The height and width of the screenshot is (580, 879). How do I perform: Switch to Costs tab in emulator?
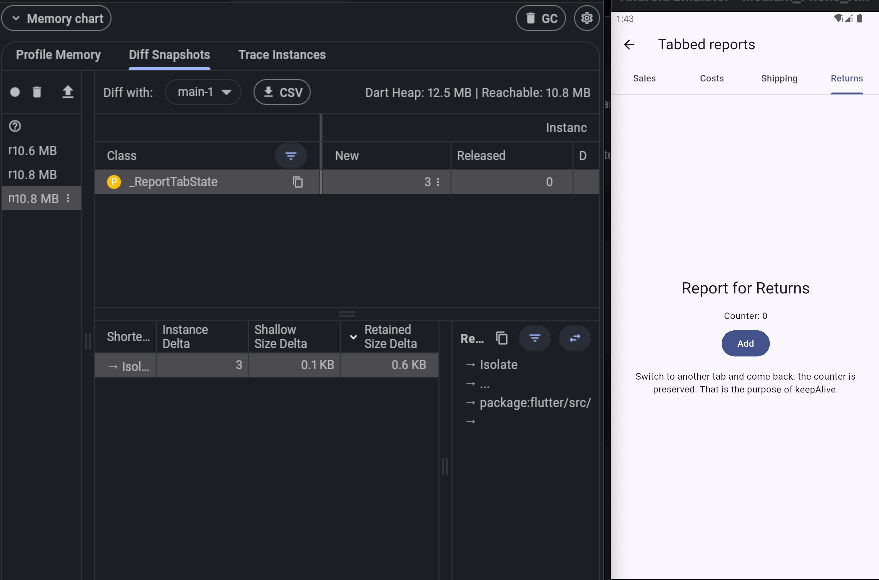click(712, 78)
